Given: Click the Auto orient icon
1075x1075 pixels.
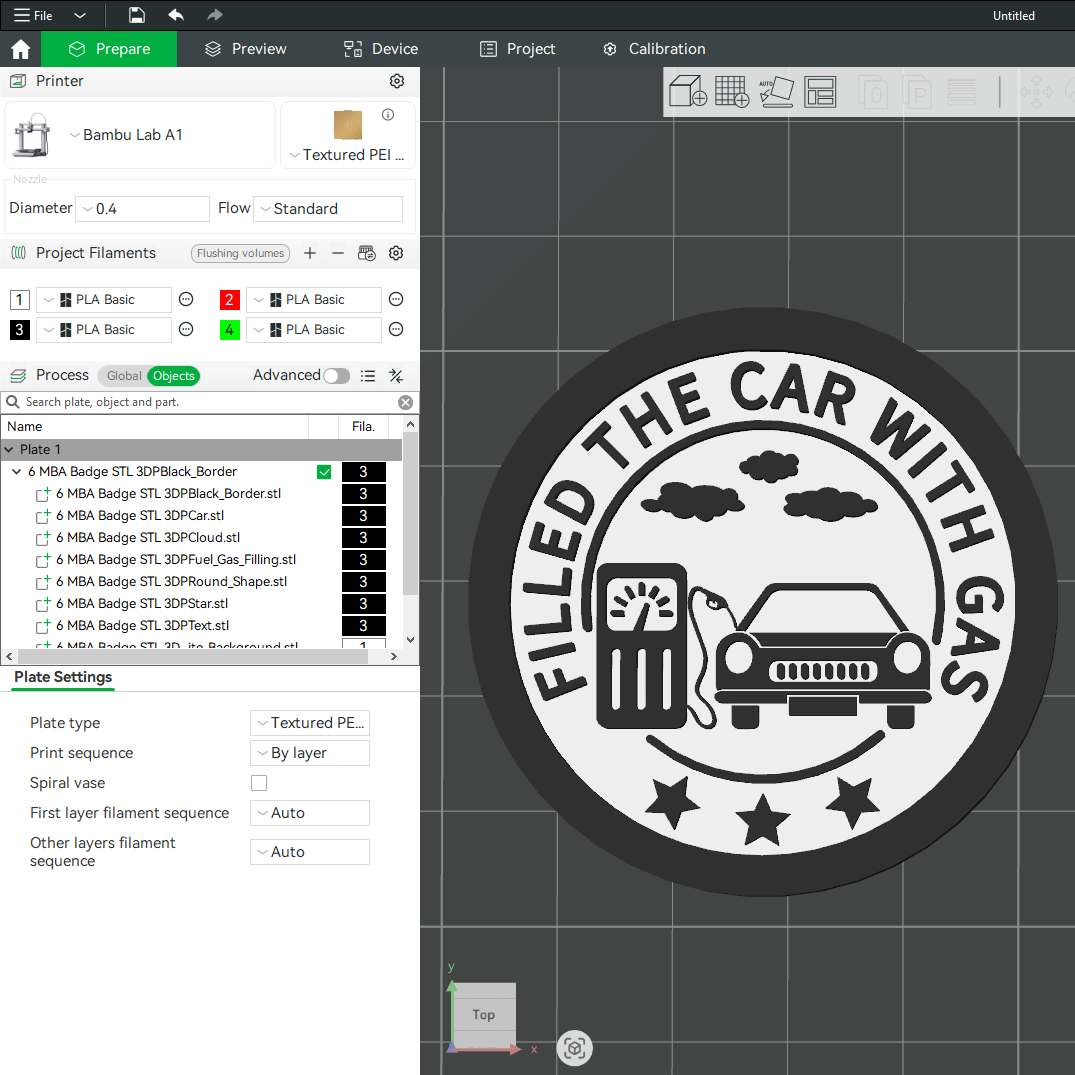Looking at the screenshot, I should [776, 92].
